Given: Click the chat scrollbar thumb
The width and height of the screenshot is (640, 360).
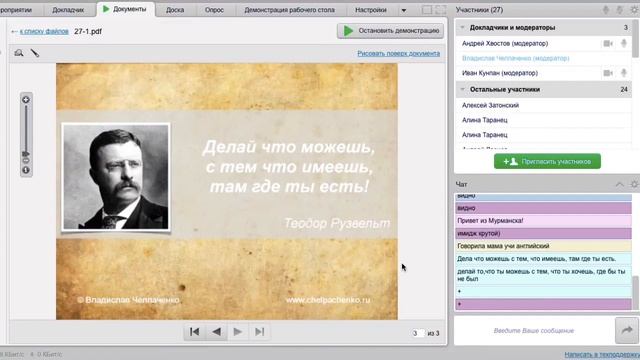Looking at the screenshot, I should [636, 293].
